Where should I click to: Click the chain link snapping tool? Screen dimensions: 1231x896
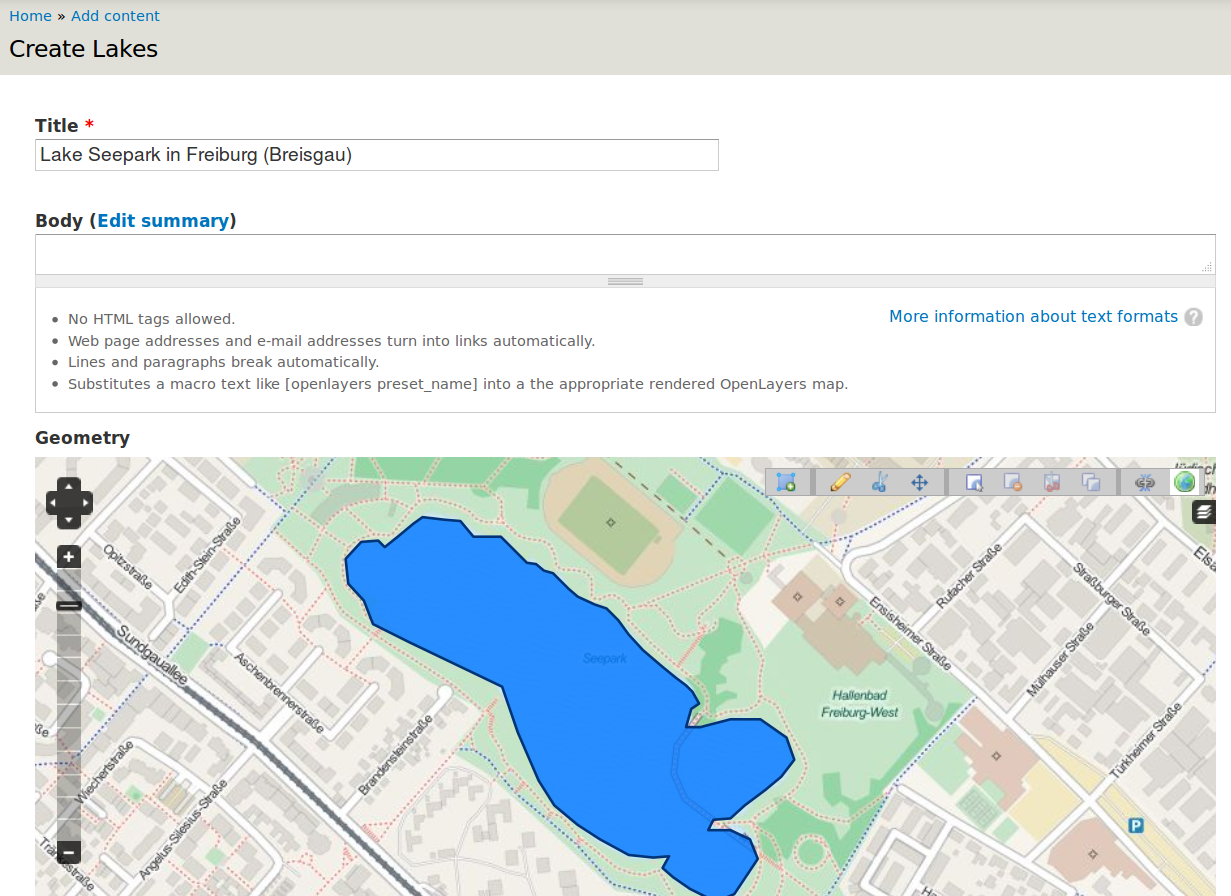(x=1145, y=482)
